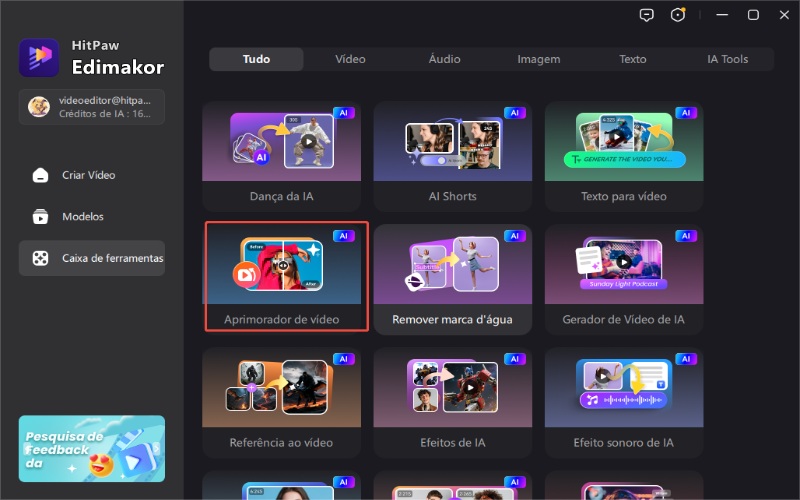Screen dimensions: 800x500
Task: Click AI badge on Remover marca d'água card
Action: coord(514,236)
